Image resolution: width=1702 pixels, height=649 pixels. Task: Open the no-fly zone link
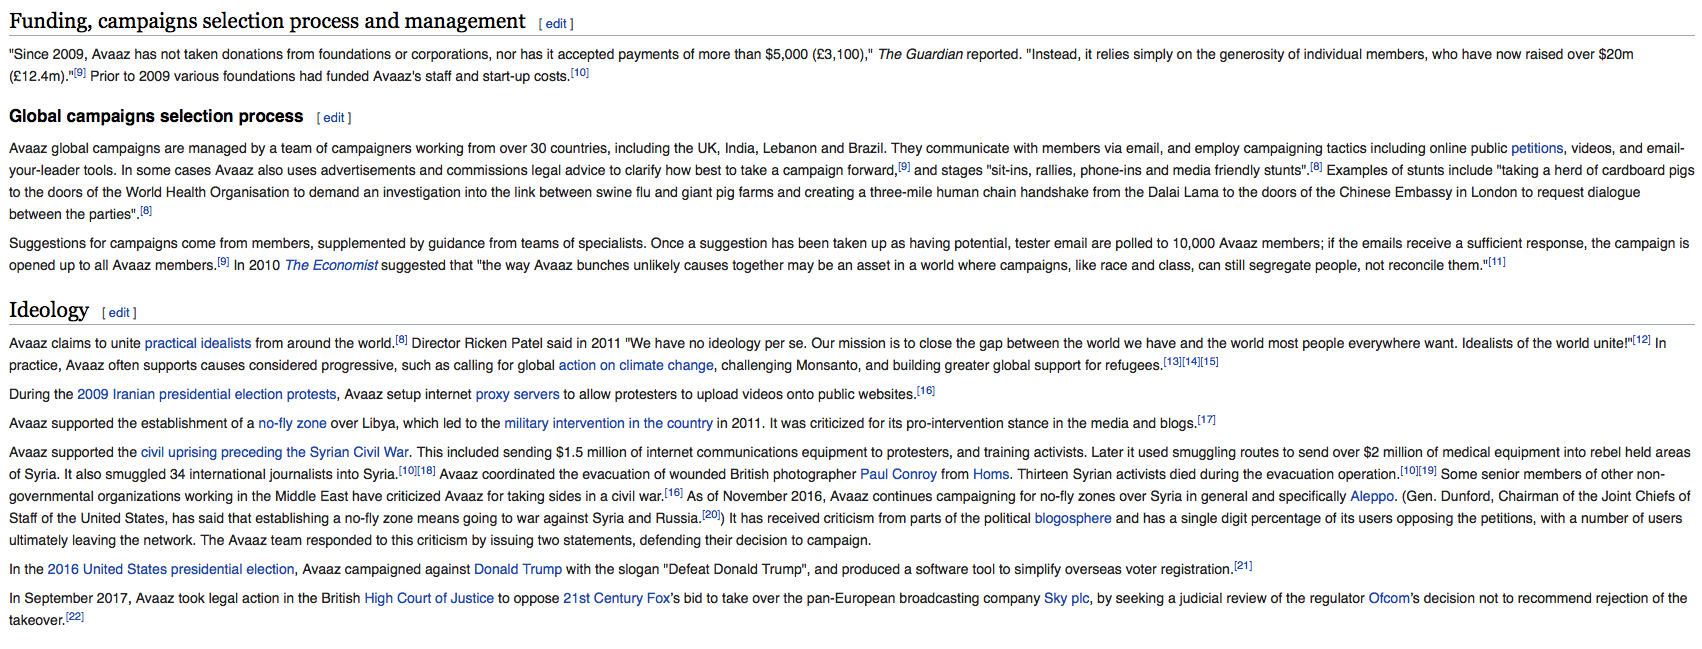point(292,423)
